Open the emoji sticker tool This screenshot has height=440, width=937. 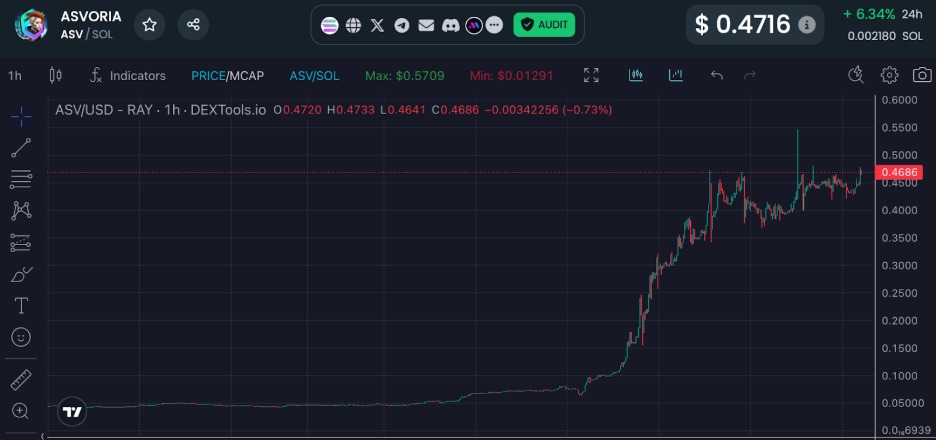21,338
